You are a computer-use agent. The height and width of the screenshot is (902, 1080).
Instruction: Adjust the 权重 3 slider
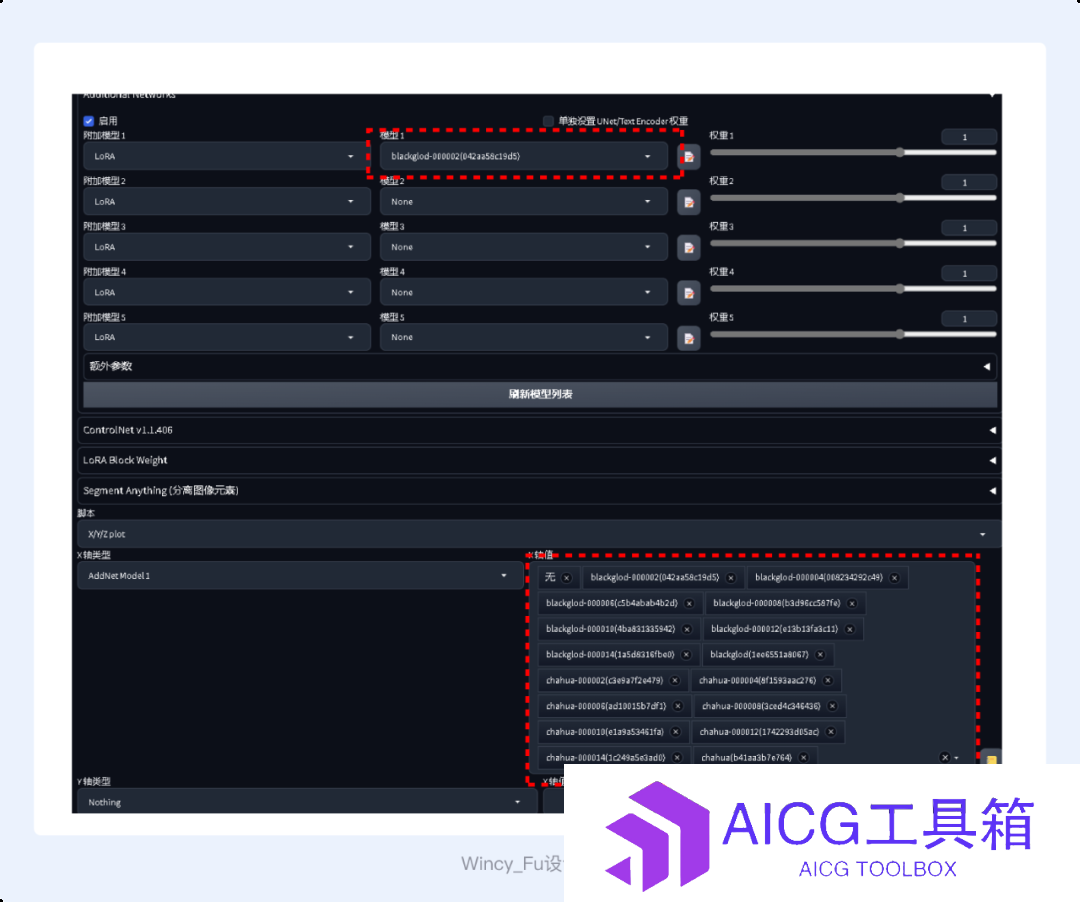click(x=853, y=243)
